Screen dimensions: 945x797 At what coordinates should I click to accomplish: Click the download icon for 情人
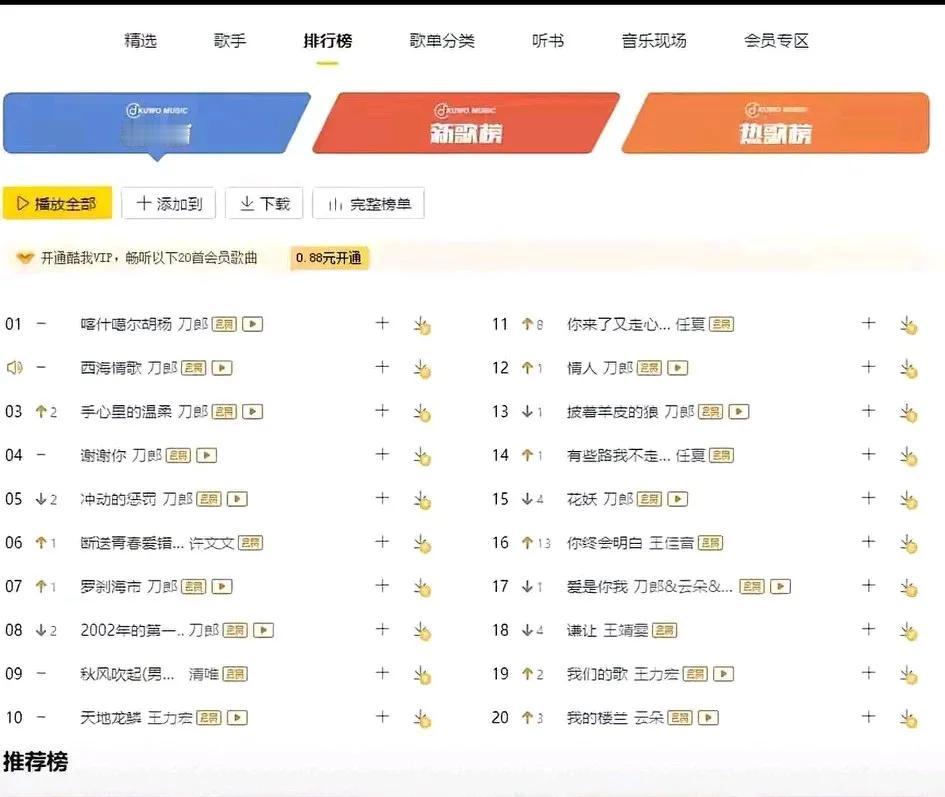click(x=909, y=368)
